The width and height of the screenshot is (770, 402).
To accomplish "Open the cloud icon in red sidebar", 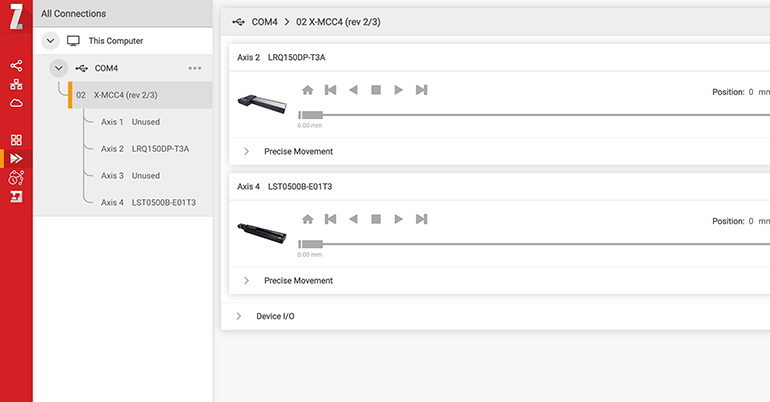I will coord(16,102).
